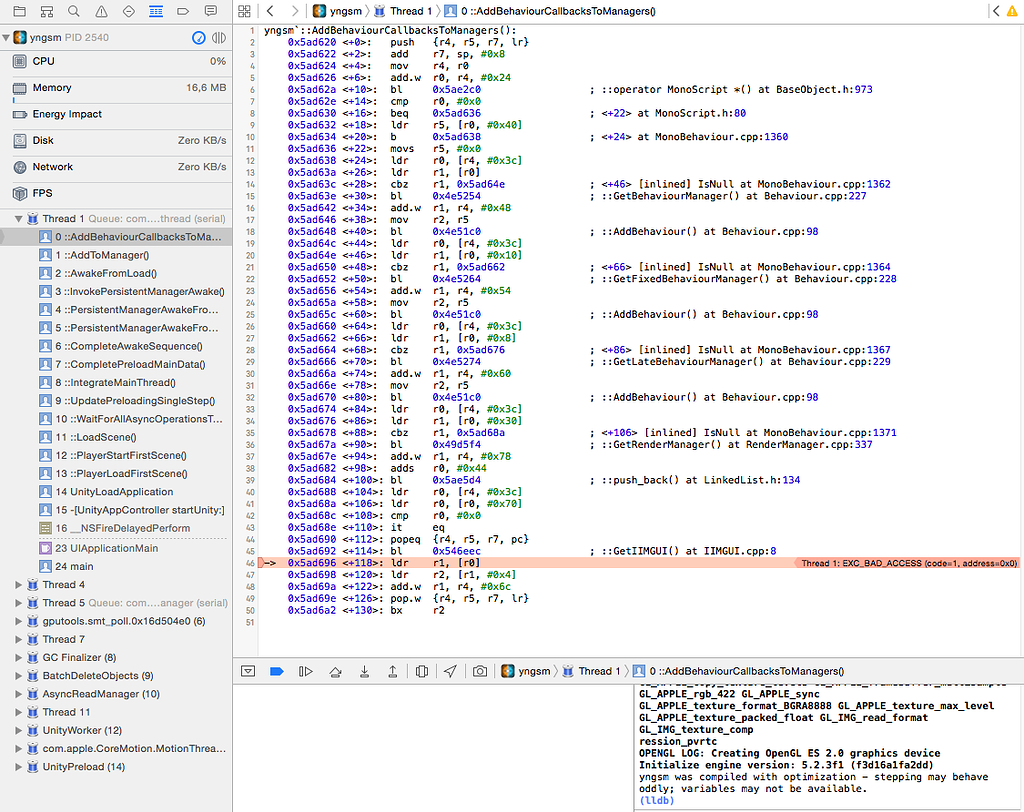Click the Debug View Hierarchy icon

pyautogui.click(x=422, y=671)
